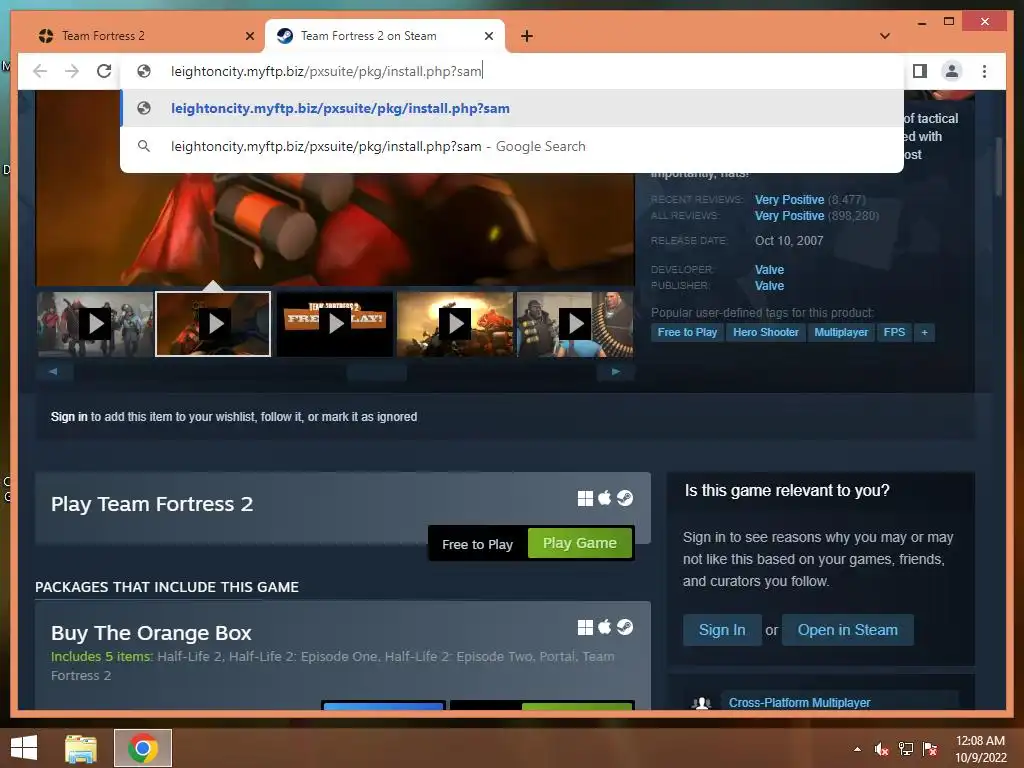Go back using the browser back arrow
The height and width of the screenshot is (768, 1024).
[40, 71]
